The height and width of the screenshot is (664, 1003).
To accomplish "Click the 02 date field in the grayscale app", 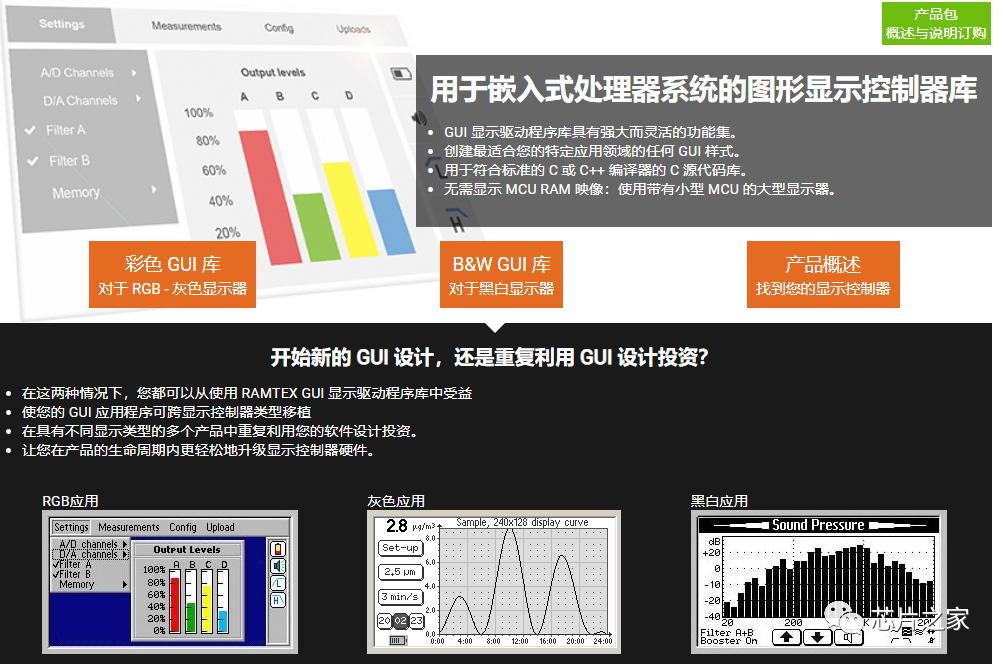I will (x=401, y=620).
